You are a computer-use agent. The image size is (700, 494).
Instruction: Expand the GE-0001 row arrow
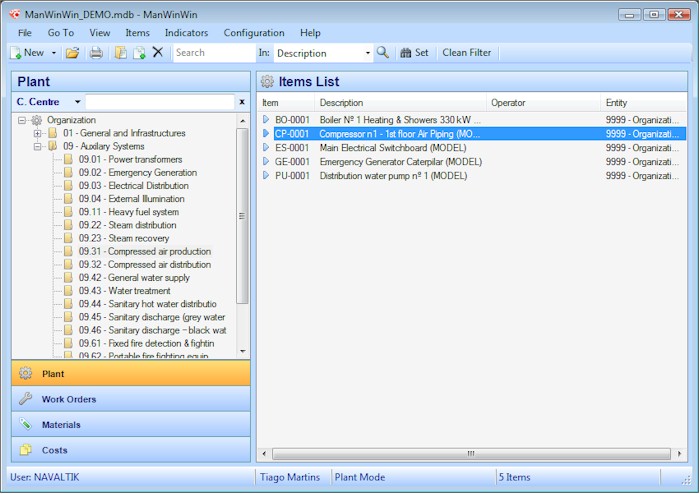point(266,161)
